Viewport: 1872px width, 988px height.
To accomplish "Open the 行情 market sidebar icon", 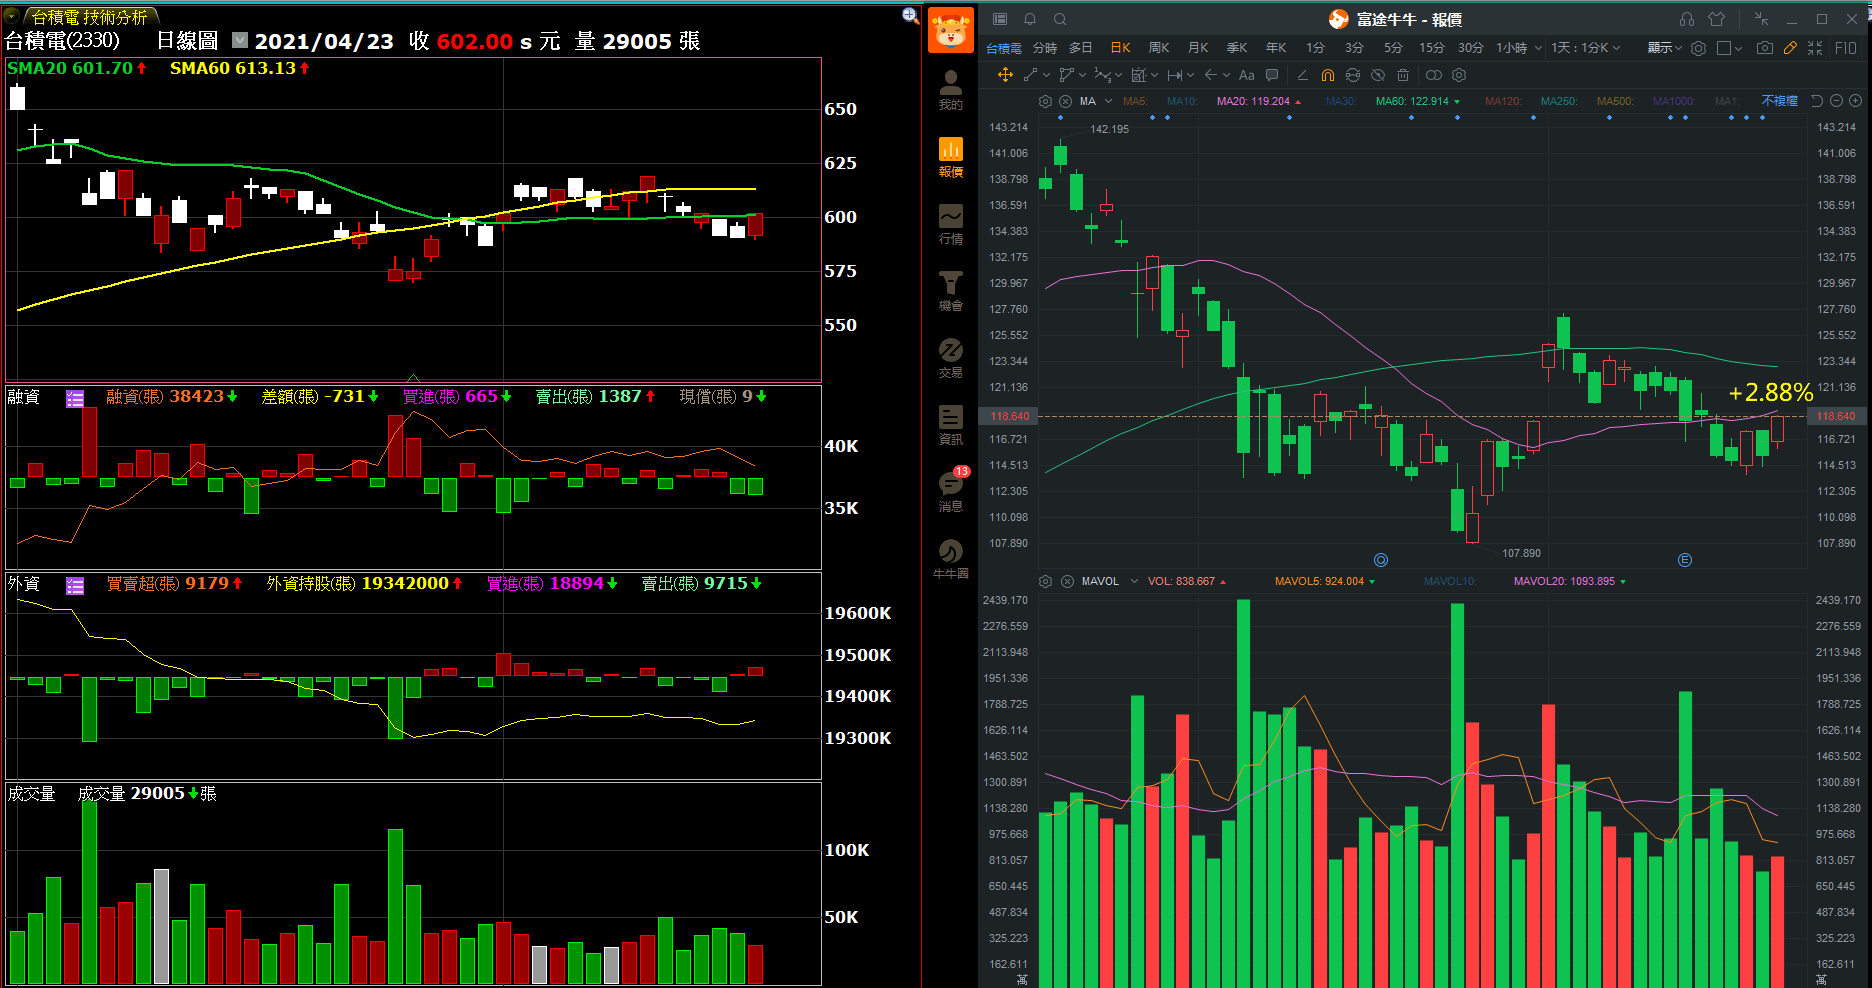I will tap(950, 224).
